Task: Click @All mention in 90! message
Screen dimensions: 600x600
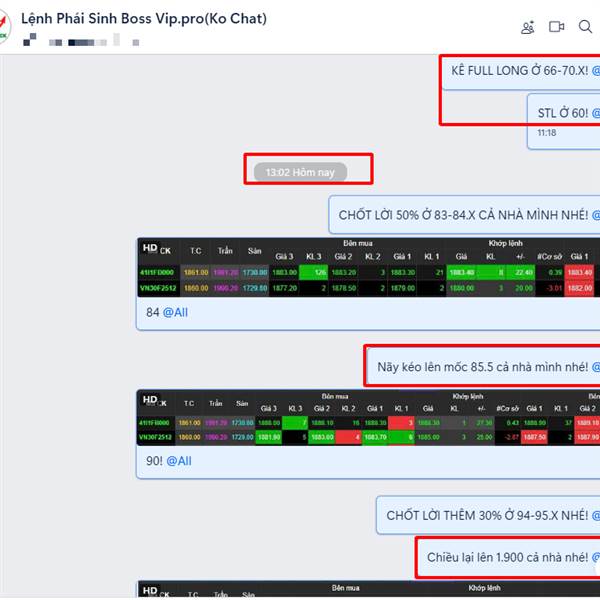Action: point(179,461)
